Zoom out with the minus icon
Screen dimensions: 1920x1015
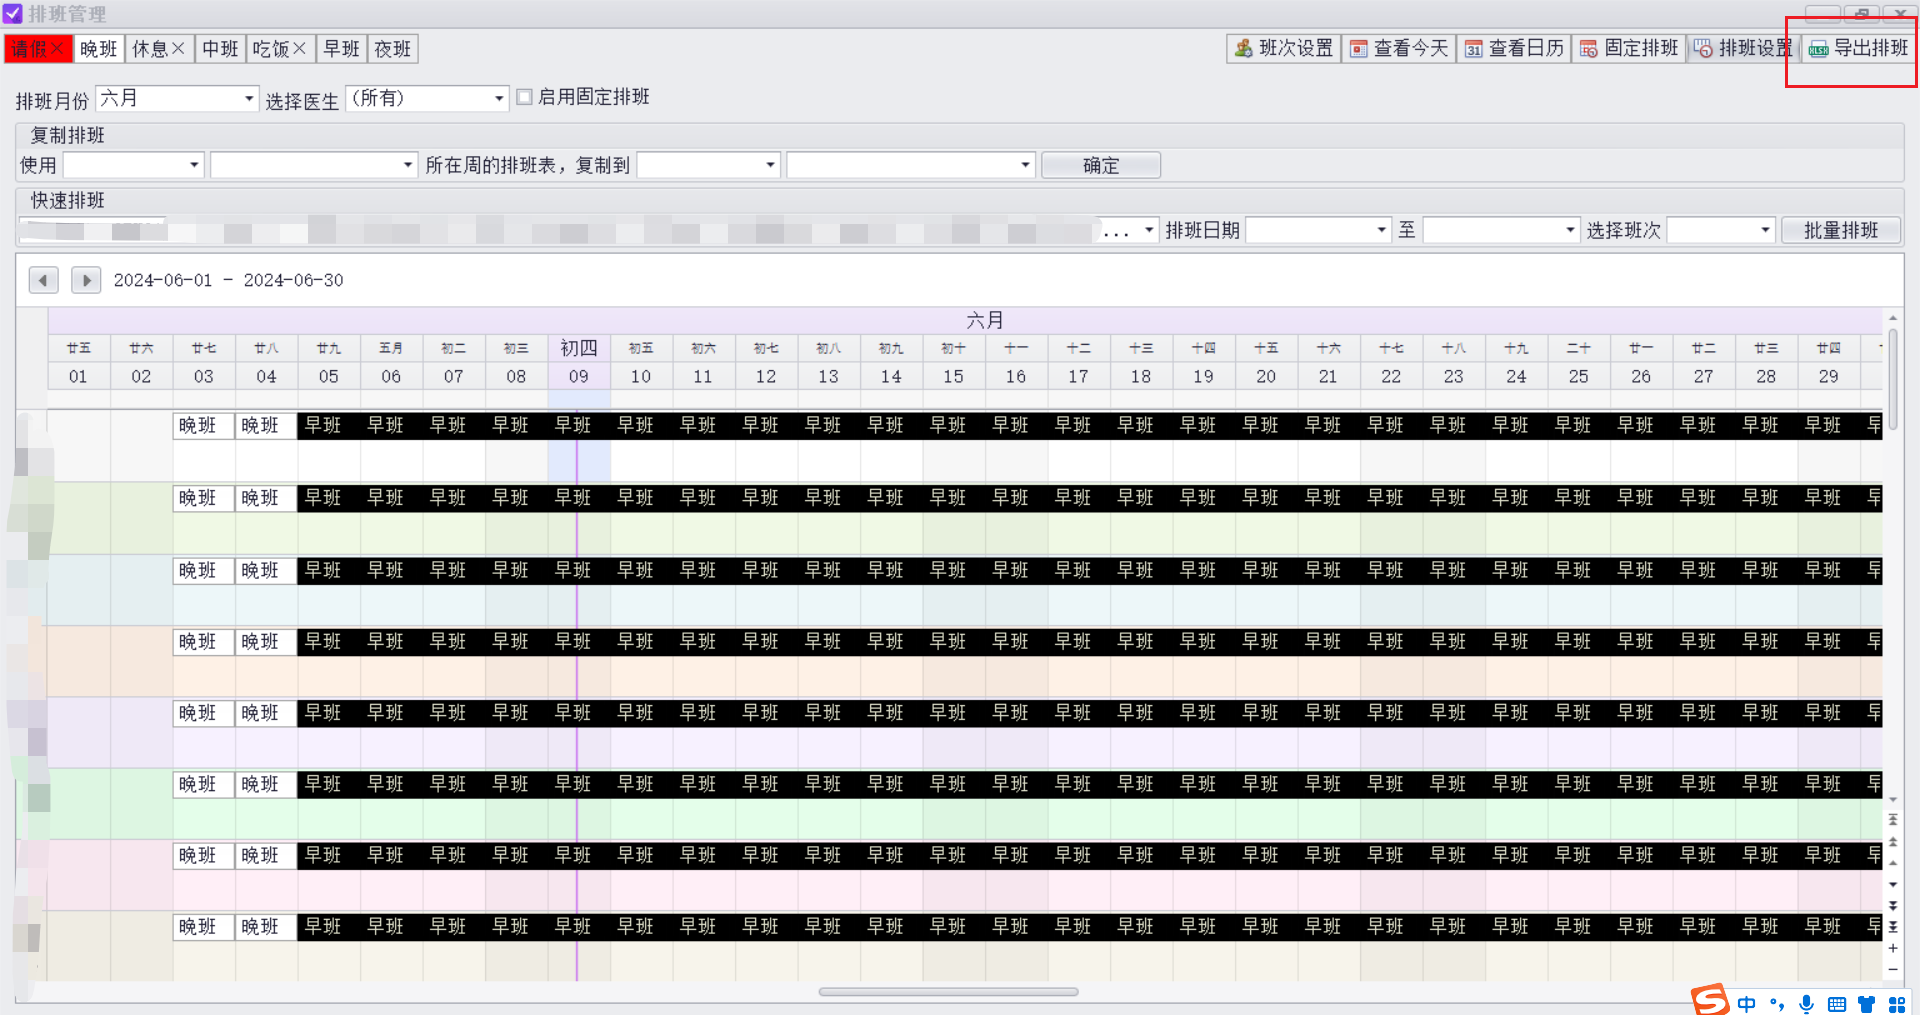(1892, 969)
